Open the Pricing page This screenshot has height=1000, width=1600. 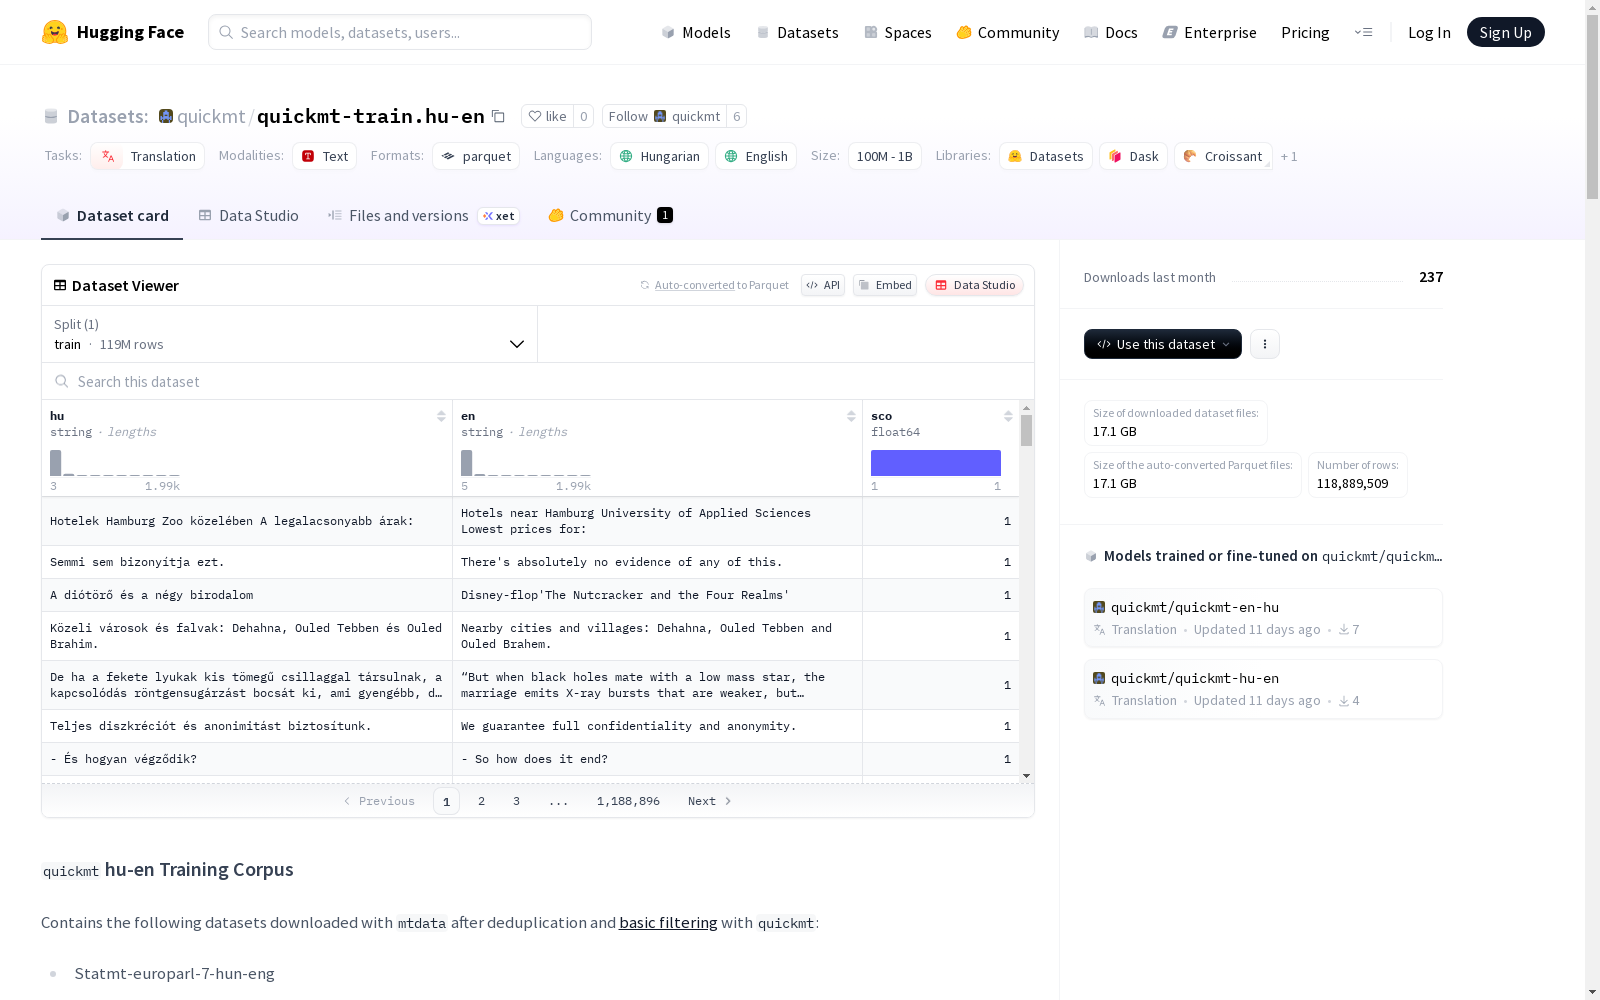[1305, 32]
